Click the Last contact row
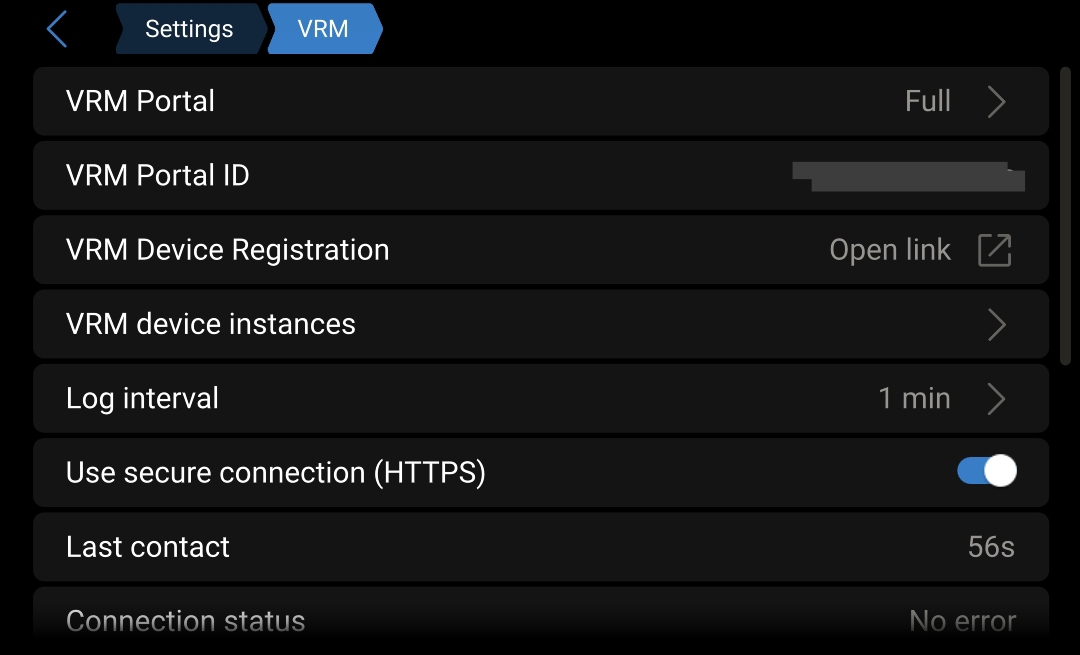 [x=540, y=547]
